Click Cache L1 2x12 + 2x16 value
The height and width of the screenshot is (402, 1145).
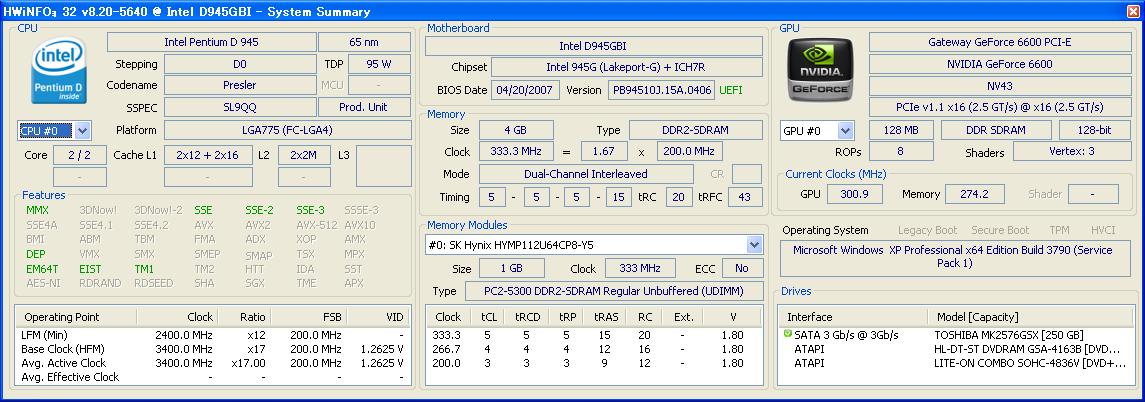[208, 155]
